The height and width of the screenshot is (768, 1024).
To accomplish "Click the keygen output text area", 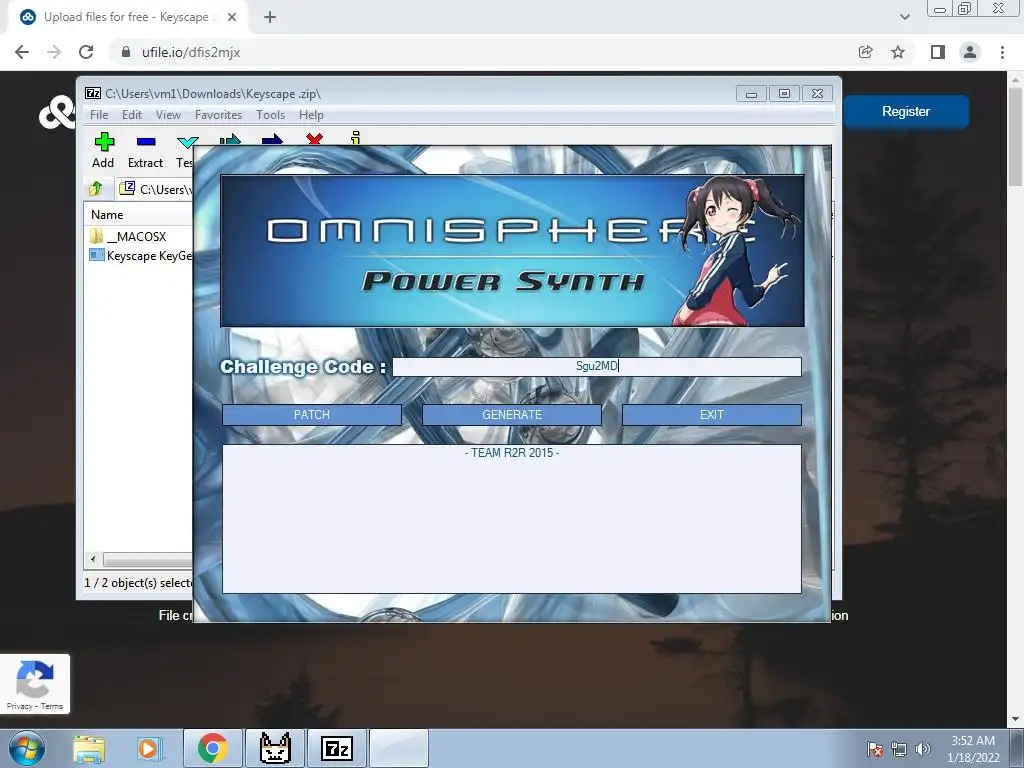I will click(511, 519).
